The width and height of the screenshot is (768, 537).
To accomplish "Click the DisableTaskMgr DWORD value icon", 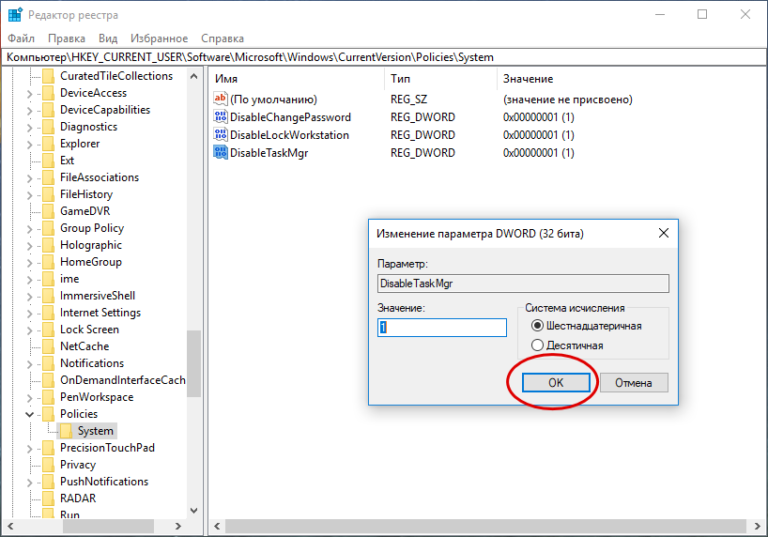I will coord(221,153).
